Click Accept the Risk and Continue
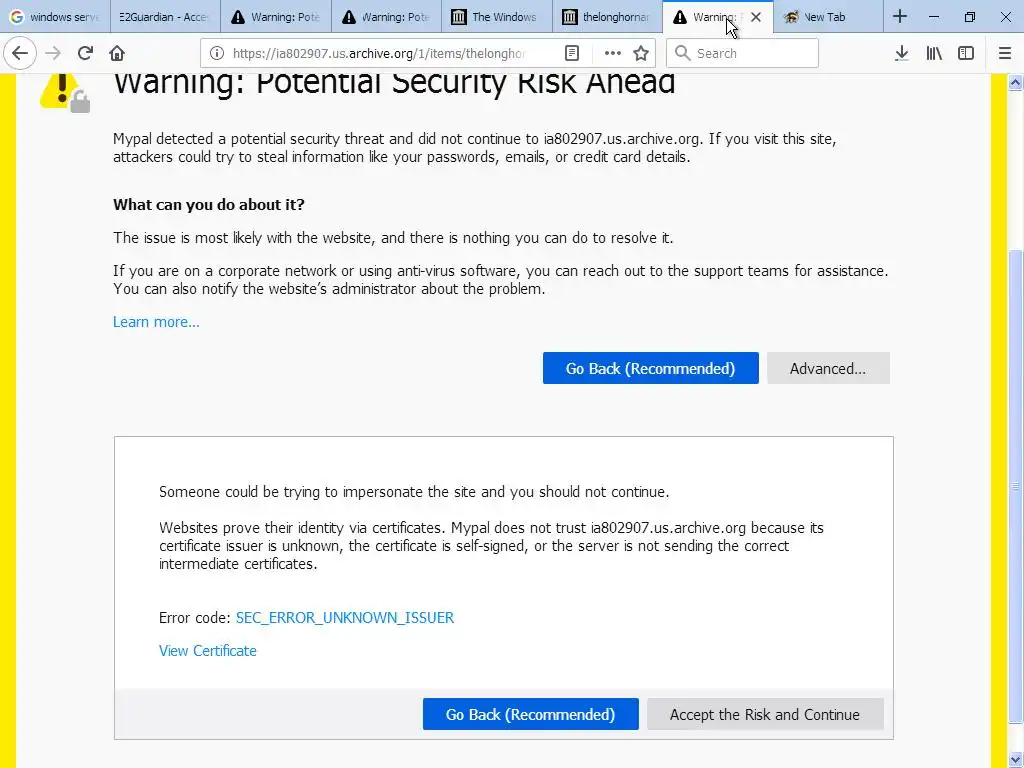The image size is (1024, 768). [x=764, y=714]
